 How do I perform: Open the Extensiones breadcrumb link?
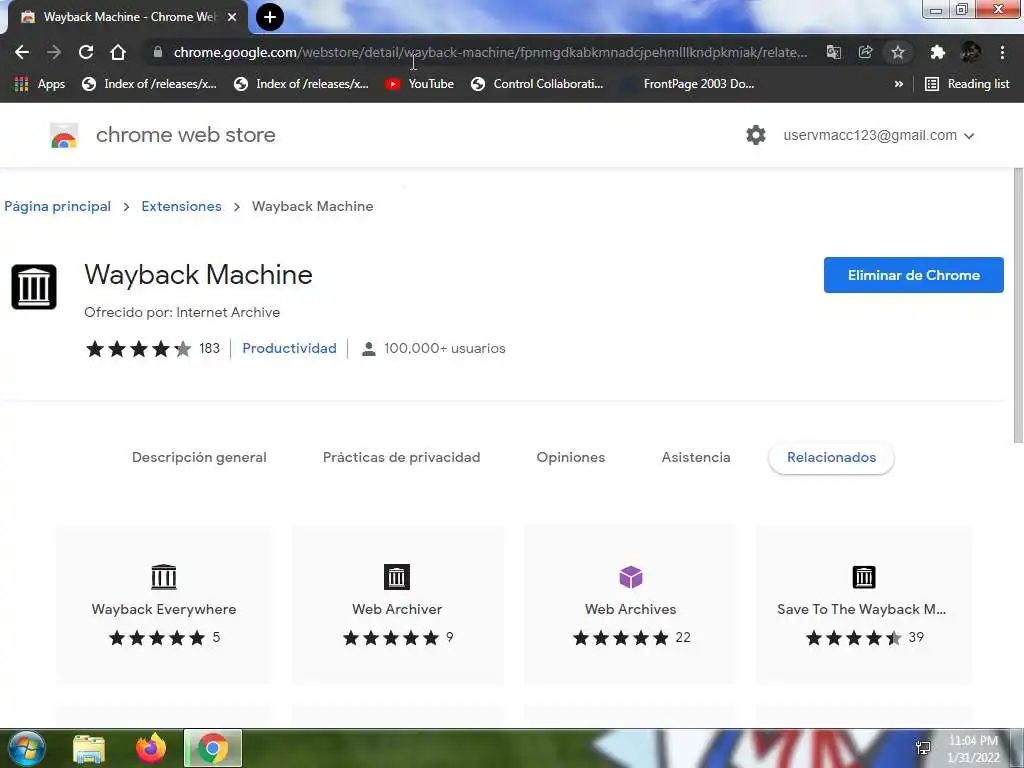pyautogui.click(x=182, y=206)
